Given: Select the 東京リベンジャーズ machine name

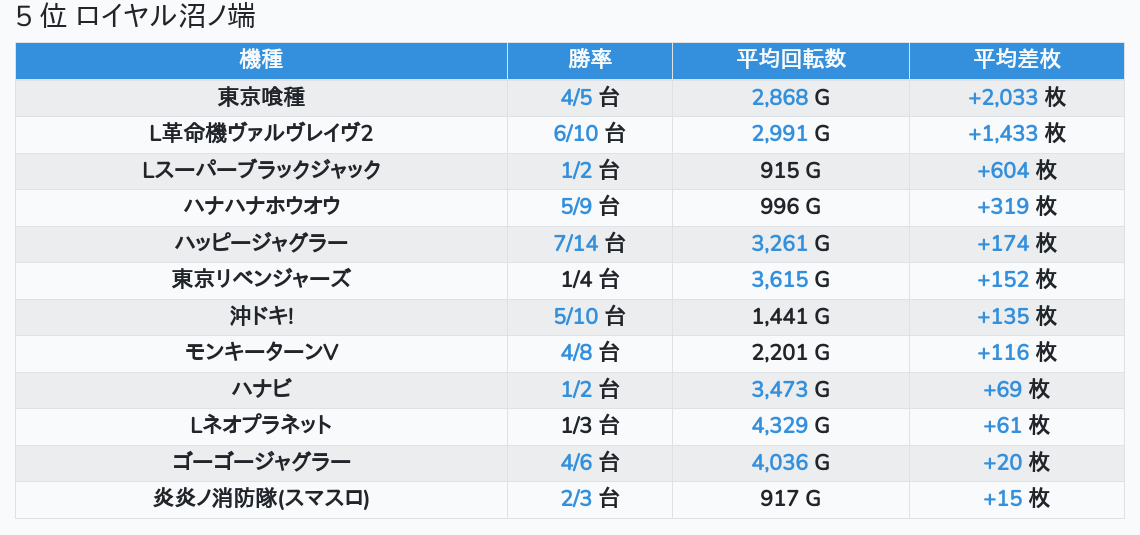Looking at the screenshot, I should (261, 279).
